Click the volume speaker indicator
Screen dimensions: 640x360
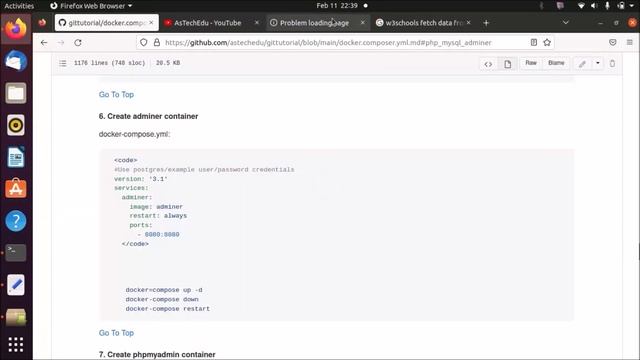click(x=594, y=6)
